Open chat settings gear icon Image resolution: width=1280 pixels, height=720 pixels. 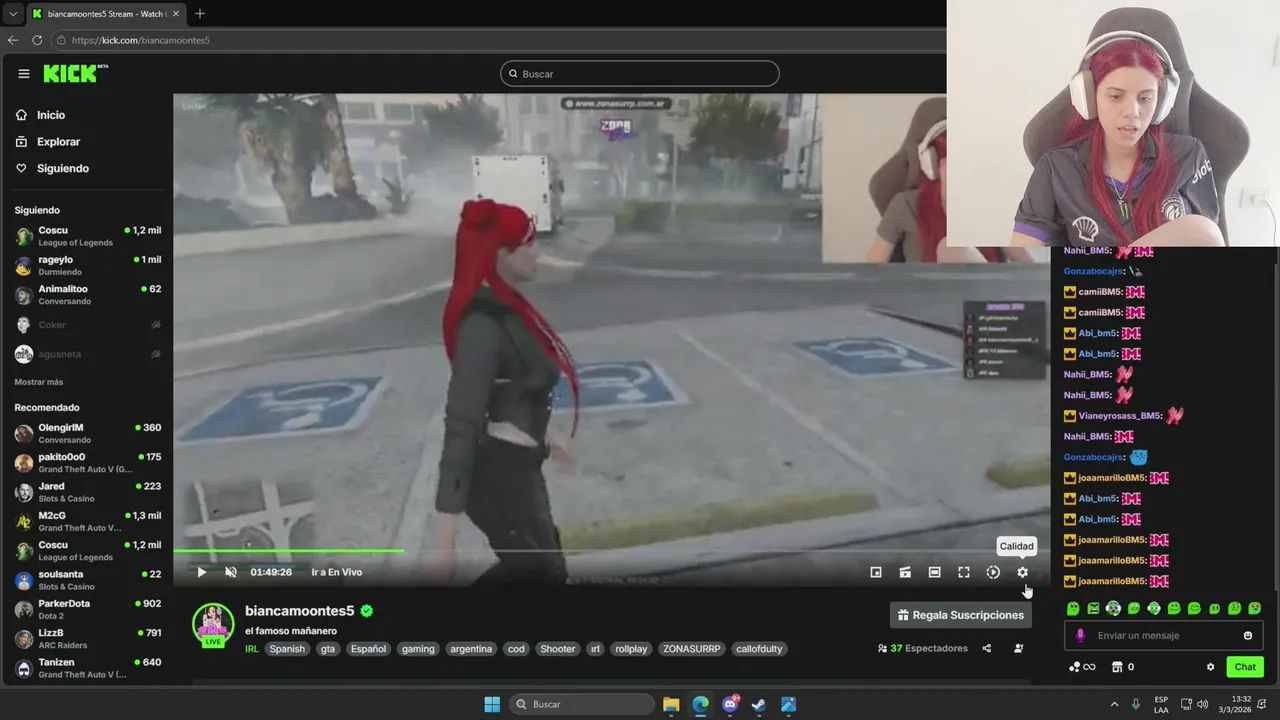pyautogui.click(x=1210, y=667)
